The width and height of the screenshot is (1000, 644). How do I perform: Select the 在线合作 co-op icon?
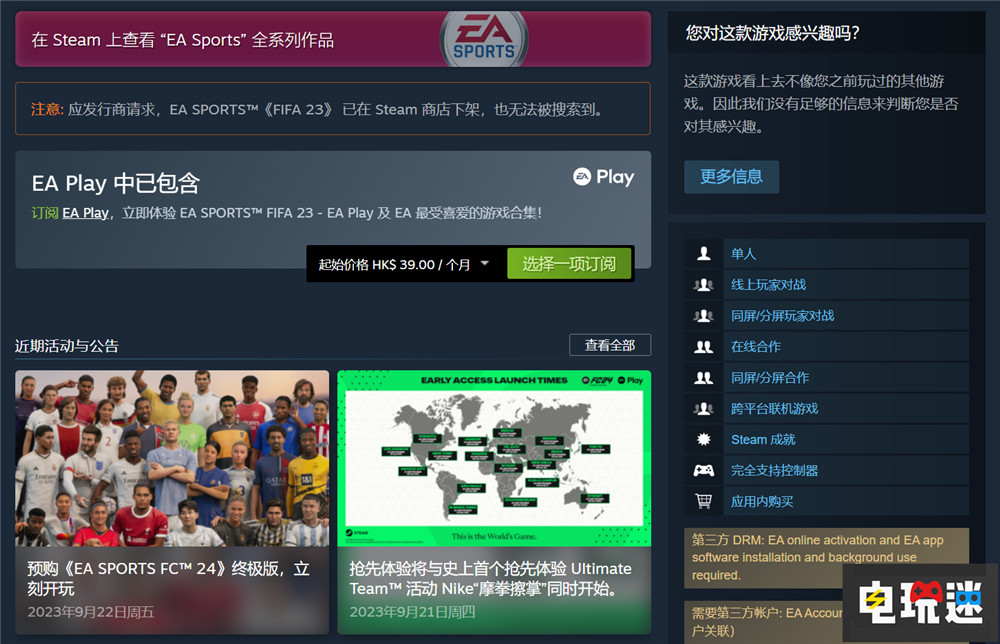point(703,346)
